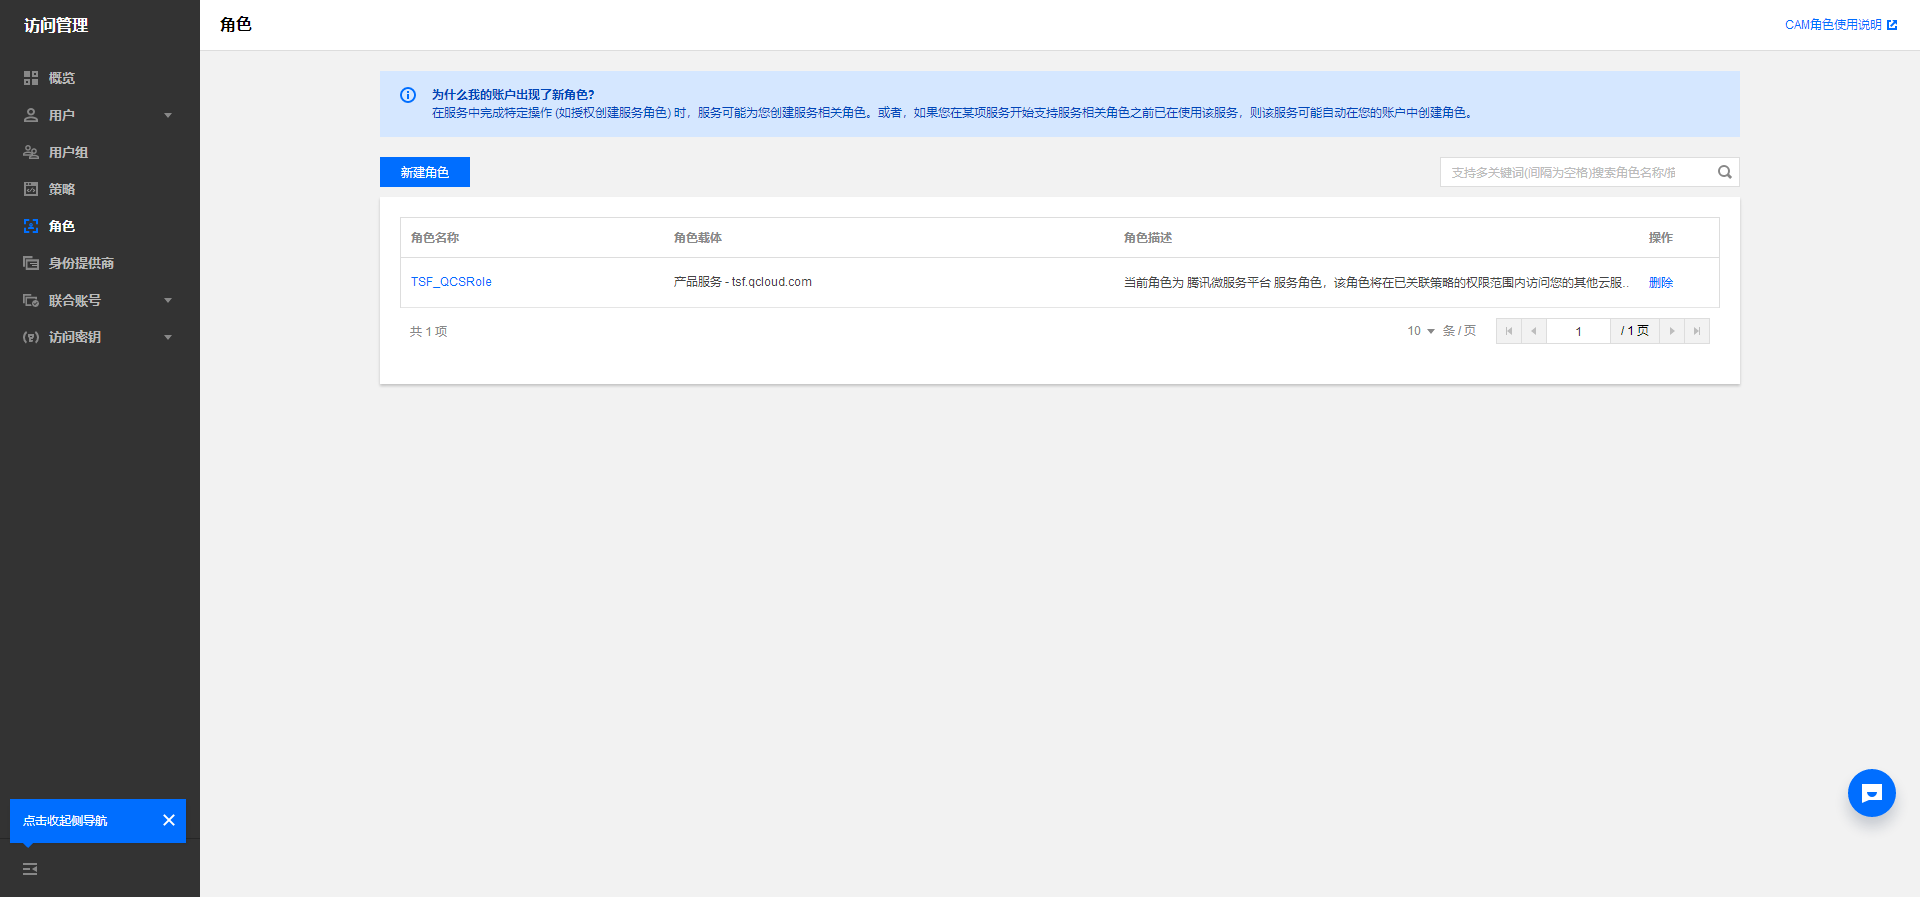Click the 为什么我的账户出现了新角色? heading
Screen dimensions: 1920x897
(513, 95)
